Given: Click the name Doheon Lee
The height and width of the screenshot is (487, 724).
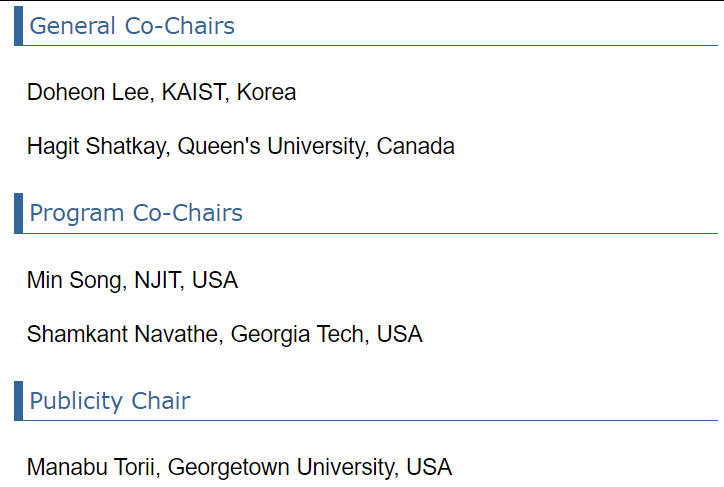Looking at the screenshot, I should 88,92.
